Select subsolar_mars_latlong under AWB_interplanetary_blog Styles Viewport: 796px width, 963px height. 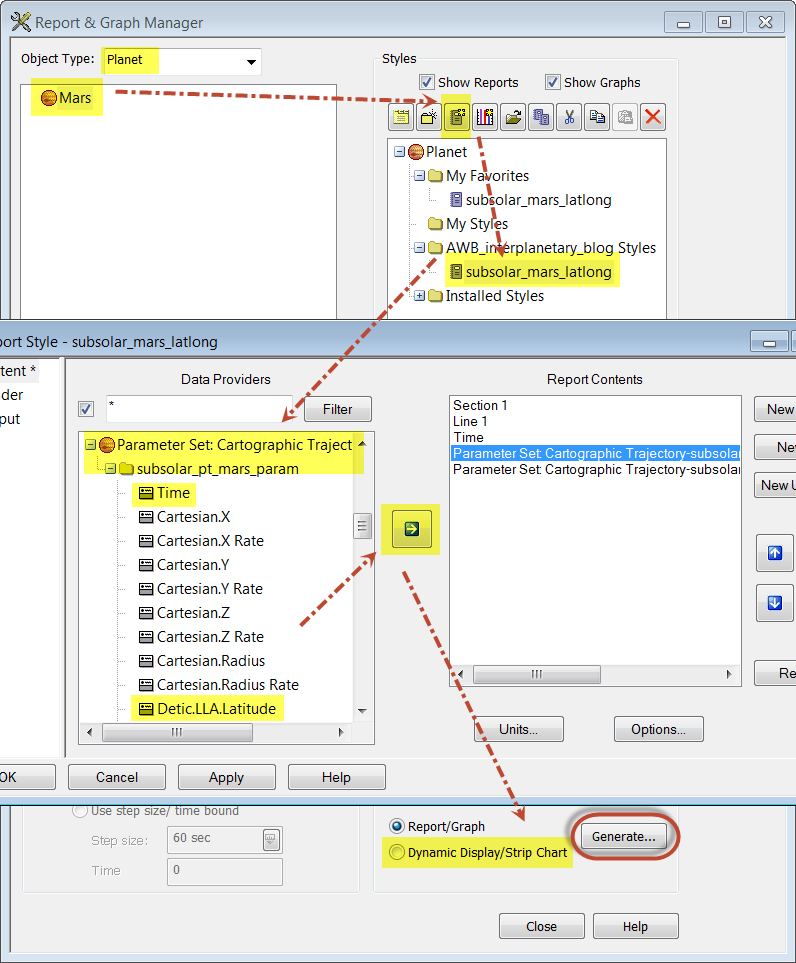click(531, 271)
